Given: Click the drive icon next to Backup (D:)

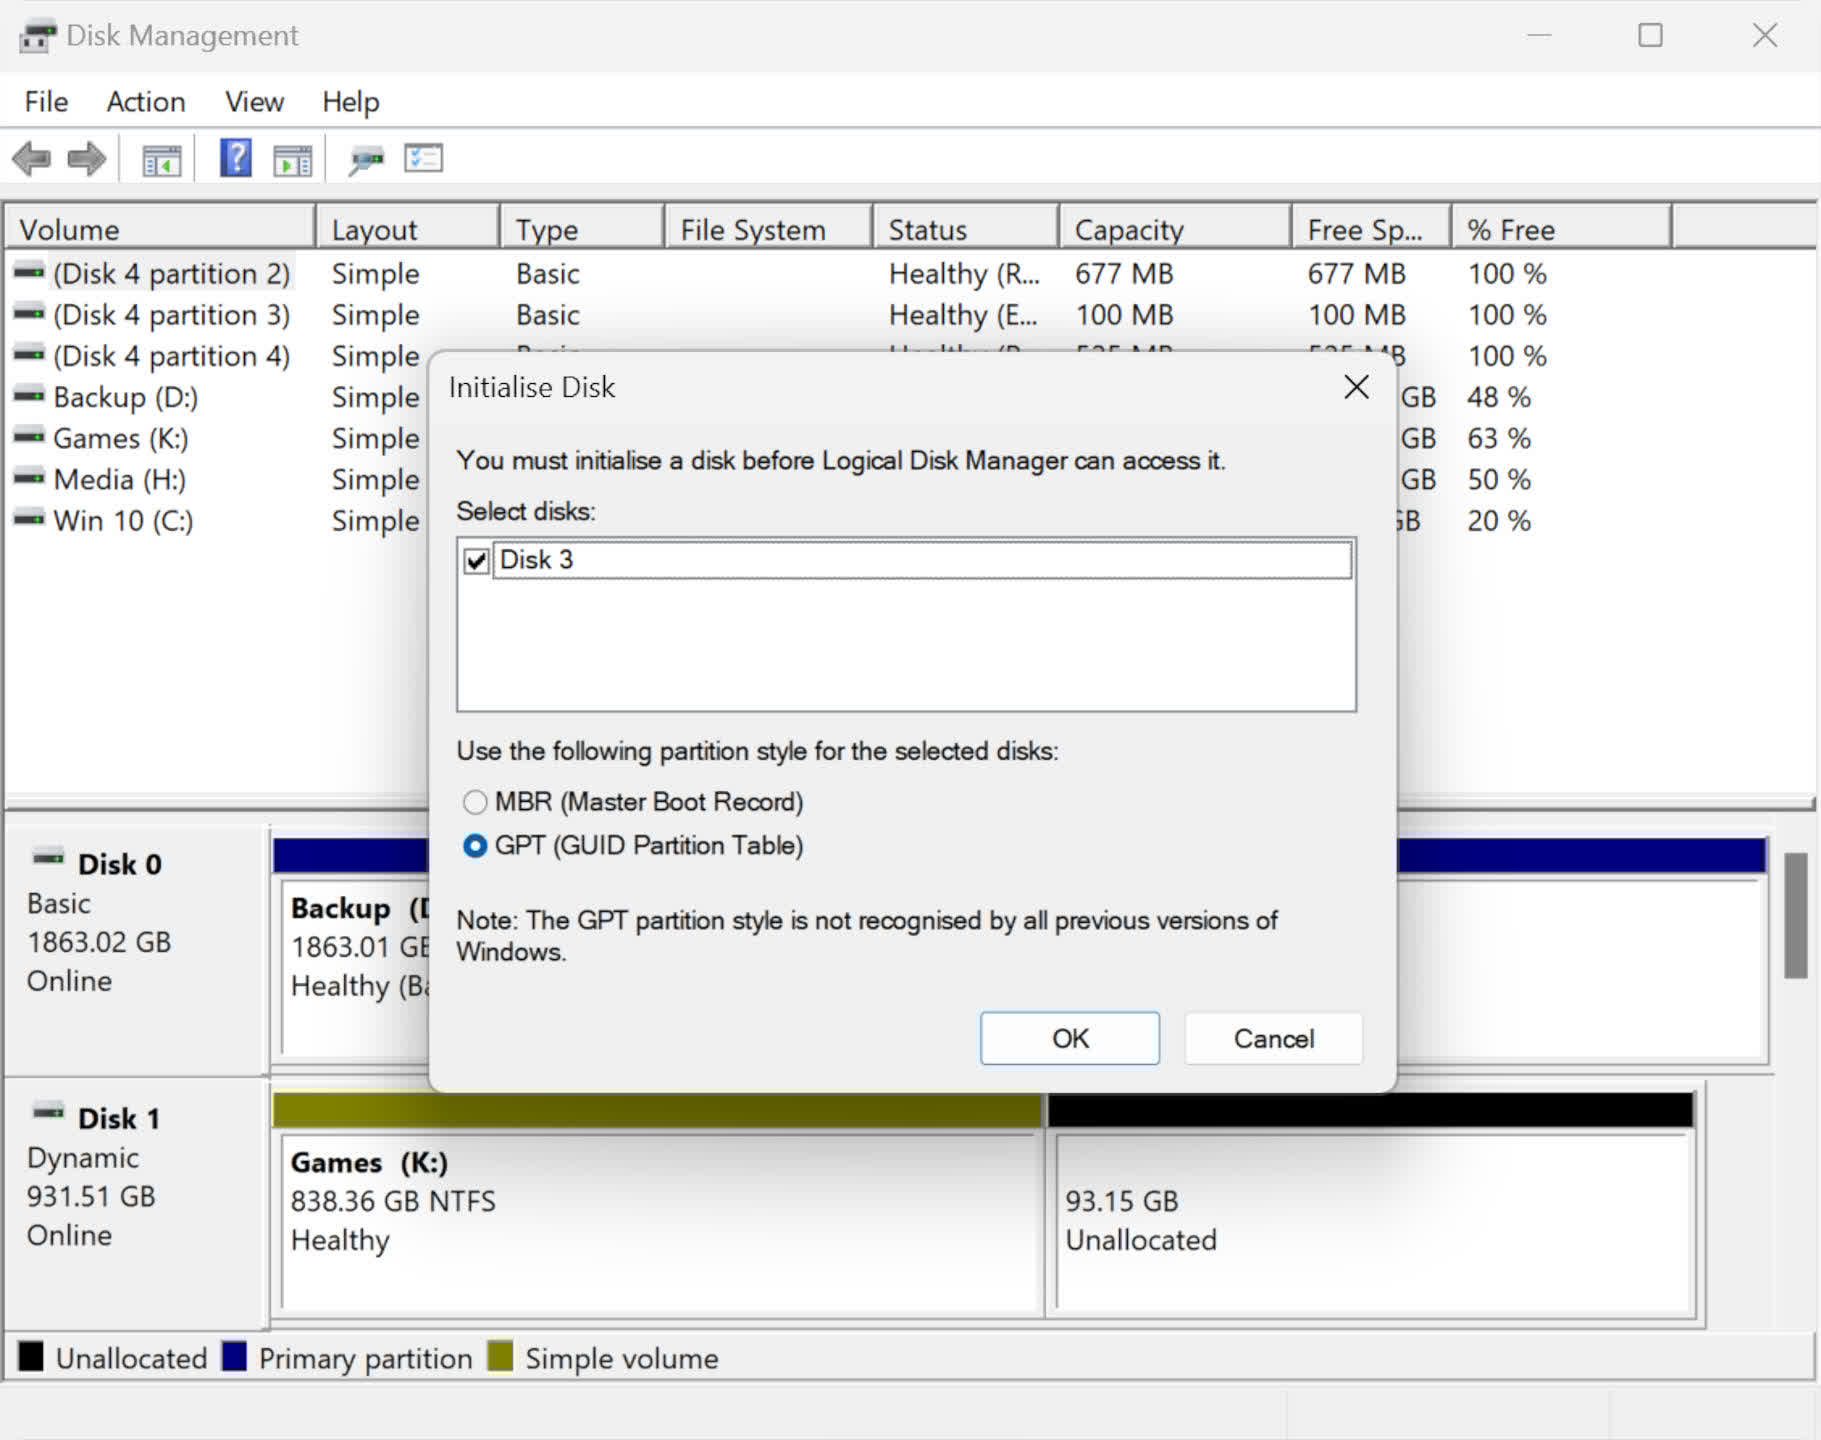Looking at the screenshot, I should coord(29,395).
